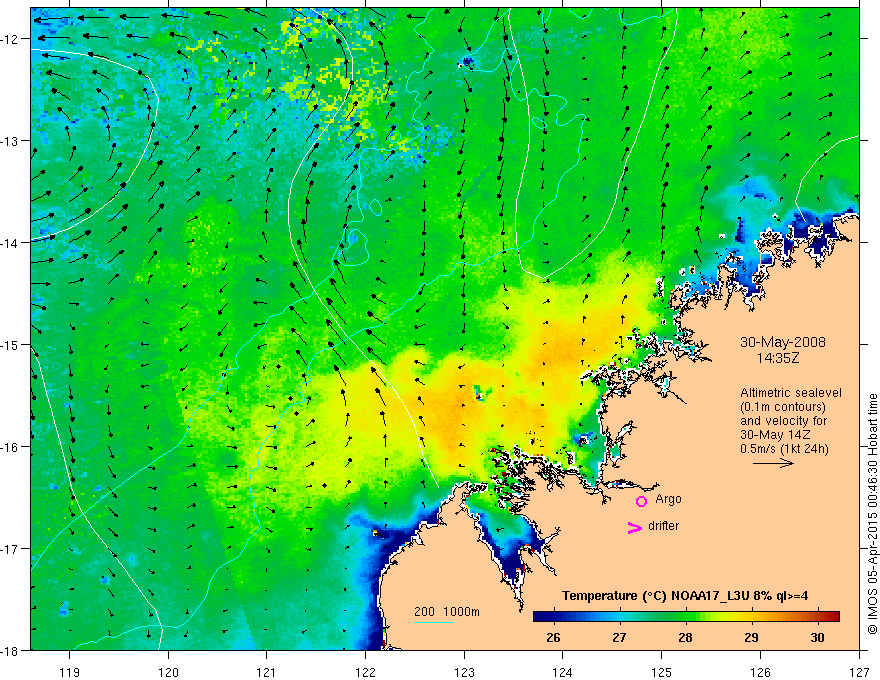The width and height of the screenshot is (880, 680).
Task: Click the latitude axis label '-12'
Action: (x=10, y=39)
